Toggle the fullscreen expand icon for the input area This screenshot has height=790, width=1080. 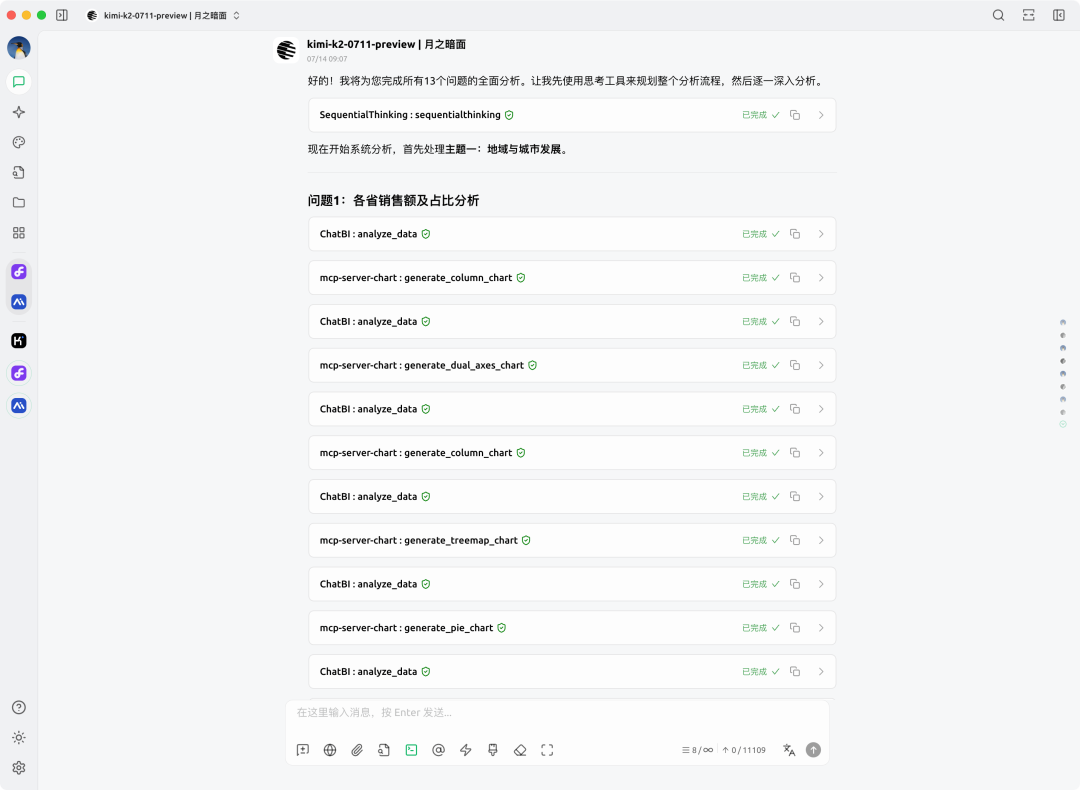pos(547,750)
